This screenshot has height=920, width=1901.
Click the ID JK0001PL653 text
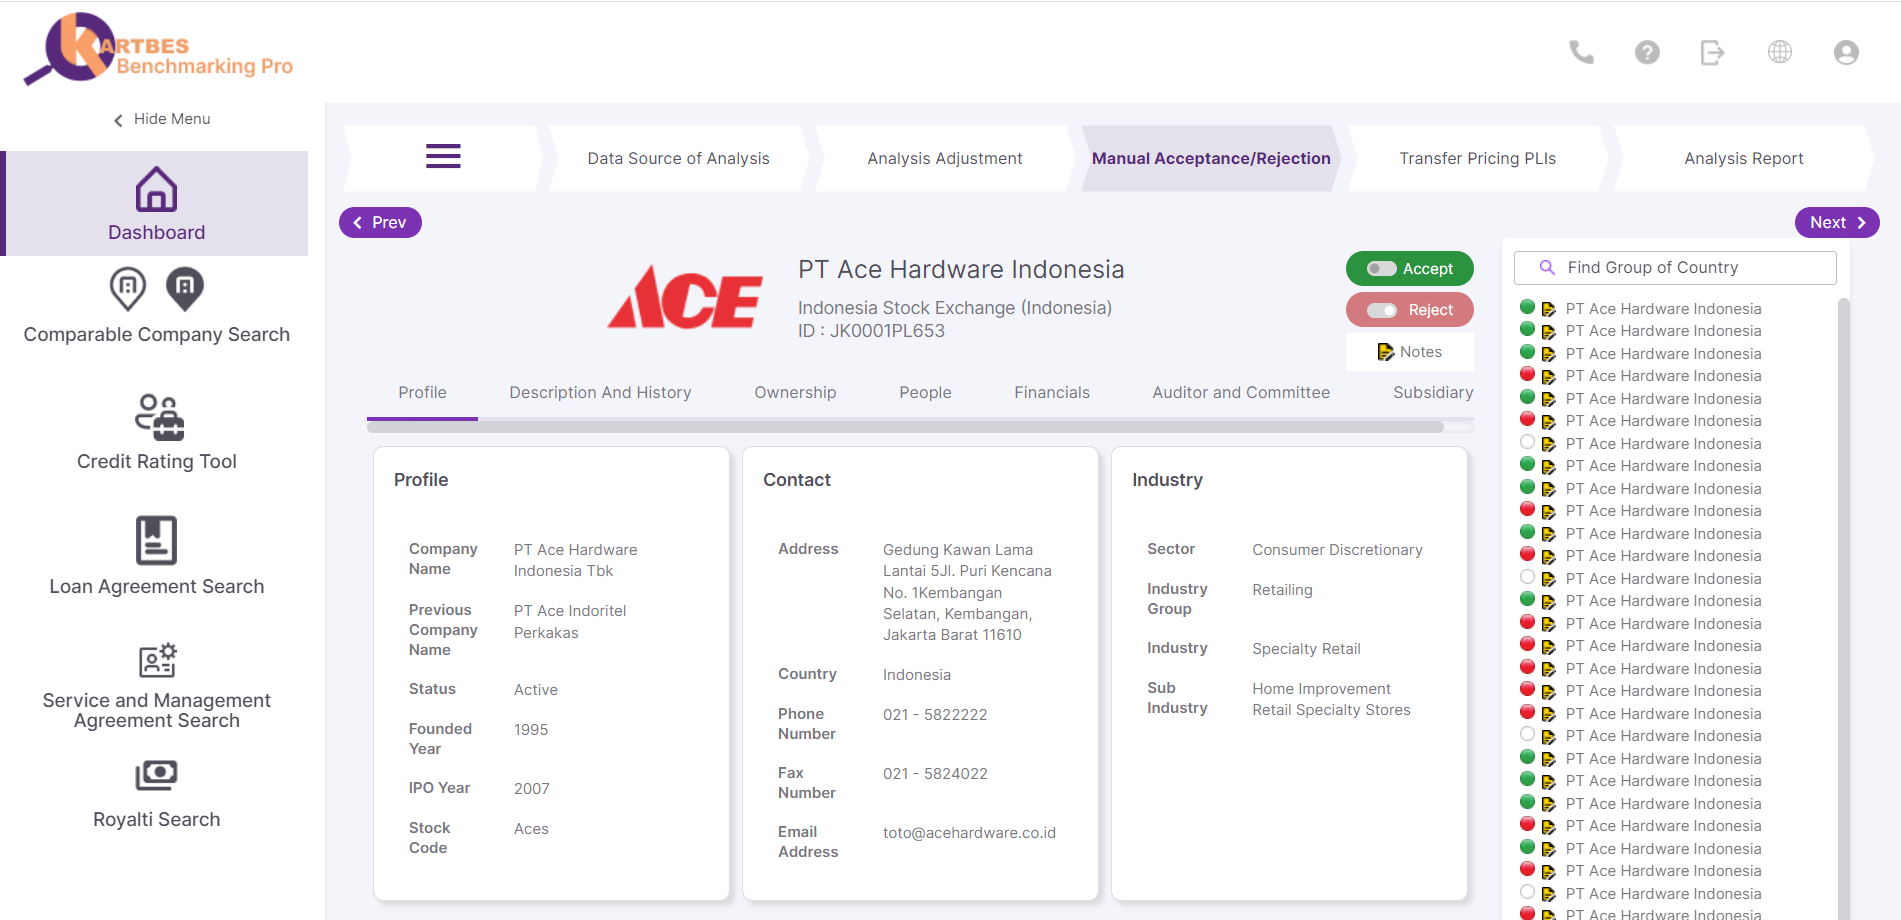pyautogui.click(x=871, y=331)
